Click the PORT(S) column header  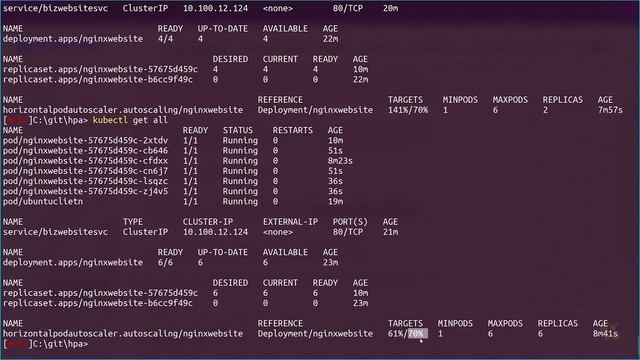click(350, 222)
